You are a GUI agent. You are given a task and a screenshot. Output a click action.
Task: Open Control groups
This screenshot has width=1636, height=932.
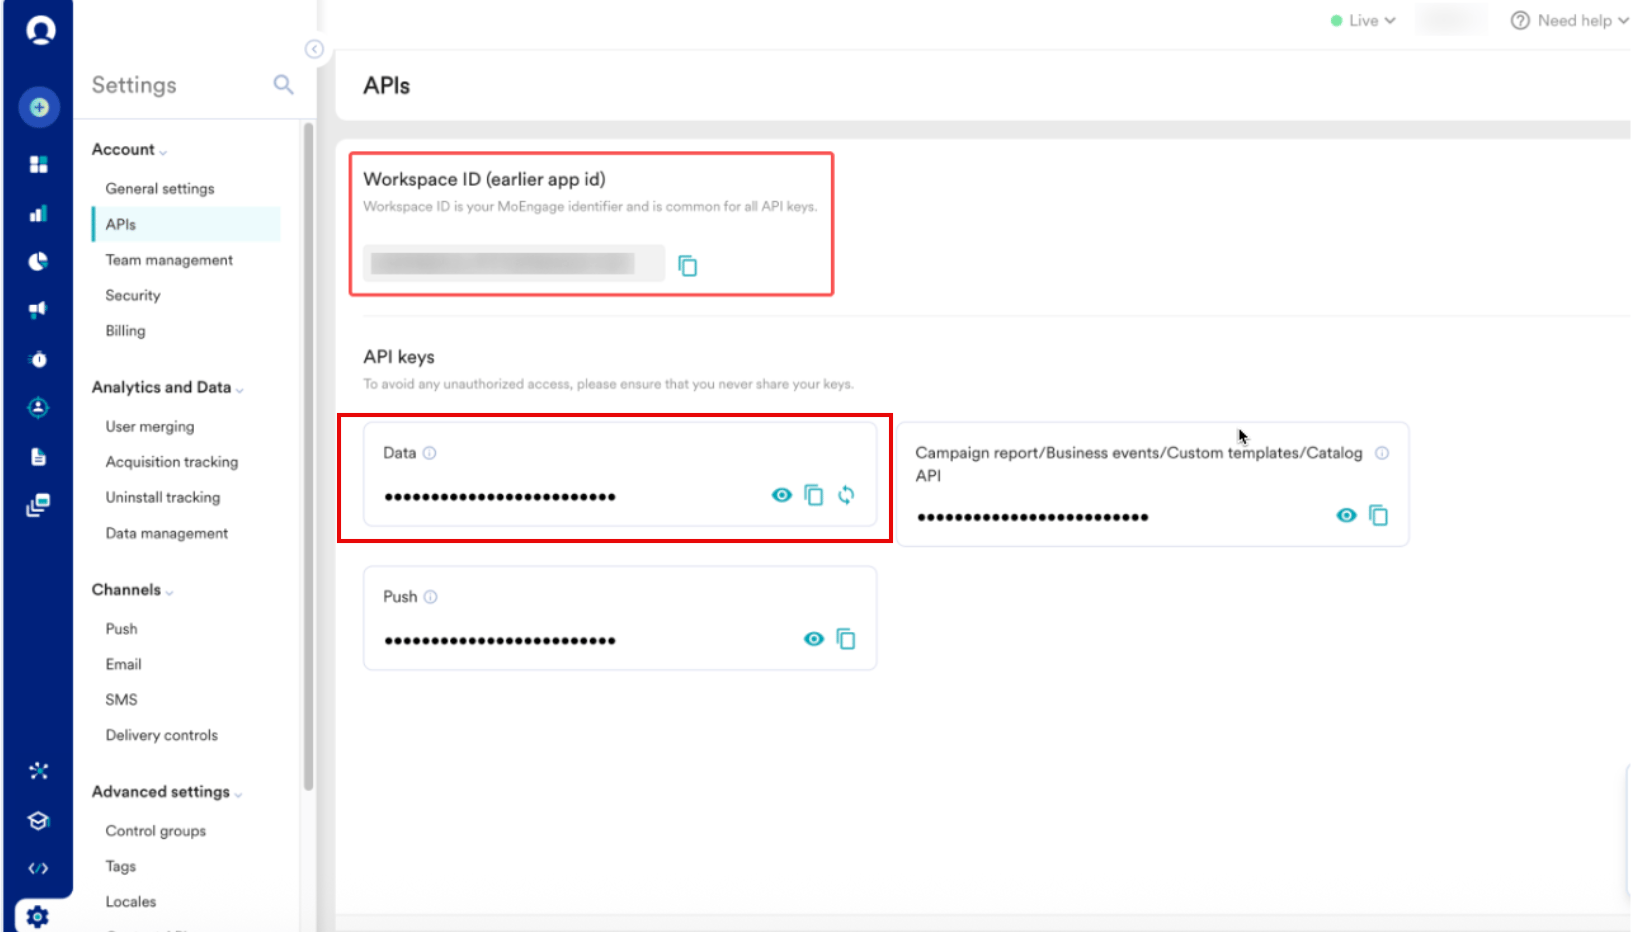156,831
